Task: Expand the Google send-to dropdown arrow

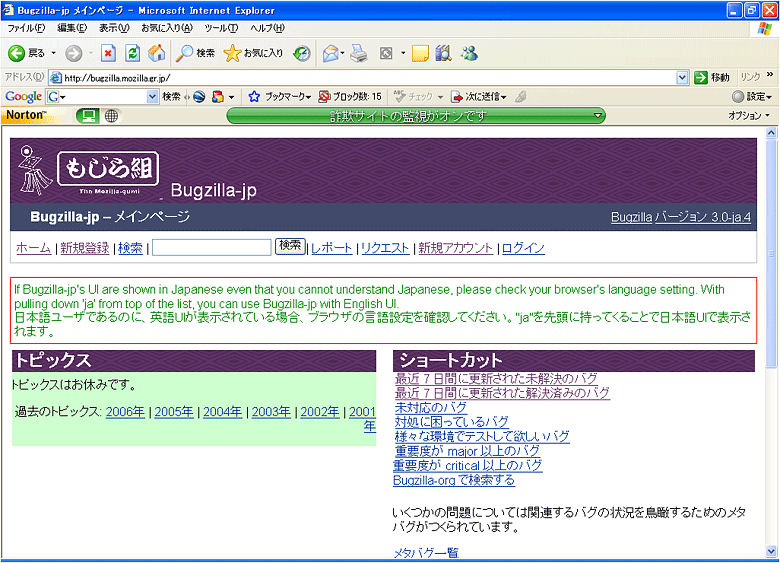Action: point(504,97)
